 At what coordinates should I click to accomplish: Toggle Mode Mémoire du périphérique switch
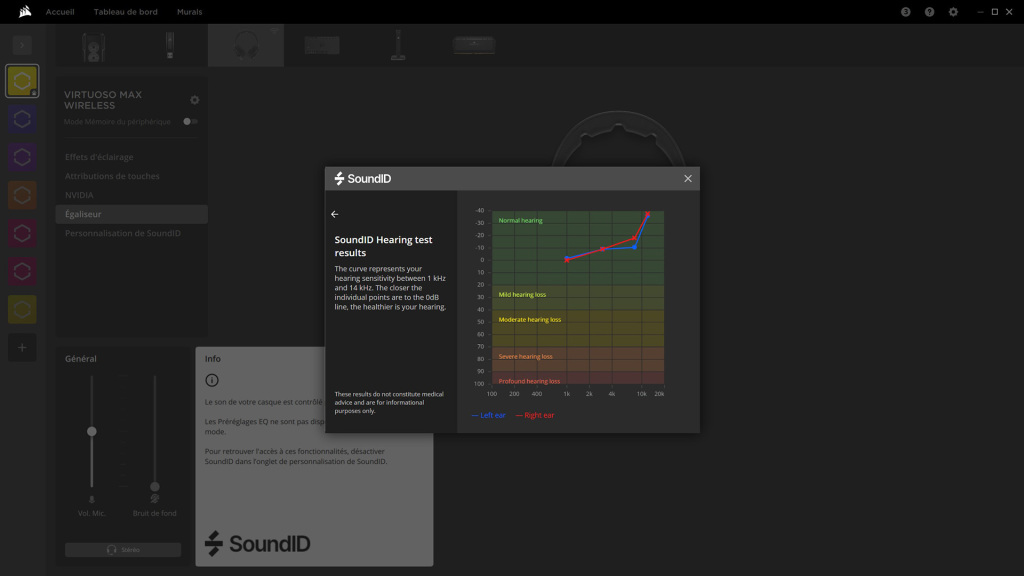tap(190, 121)
